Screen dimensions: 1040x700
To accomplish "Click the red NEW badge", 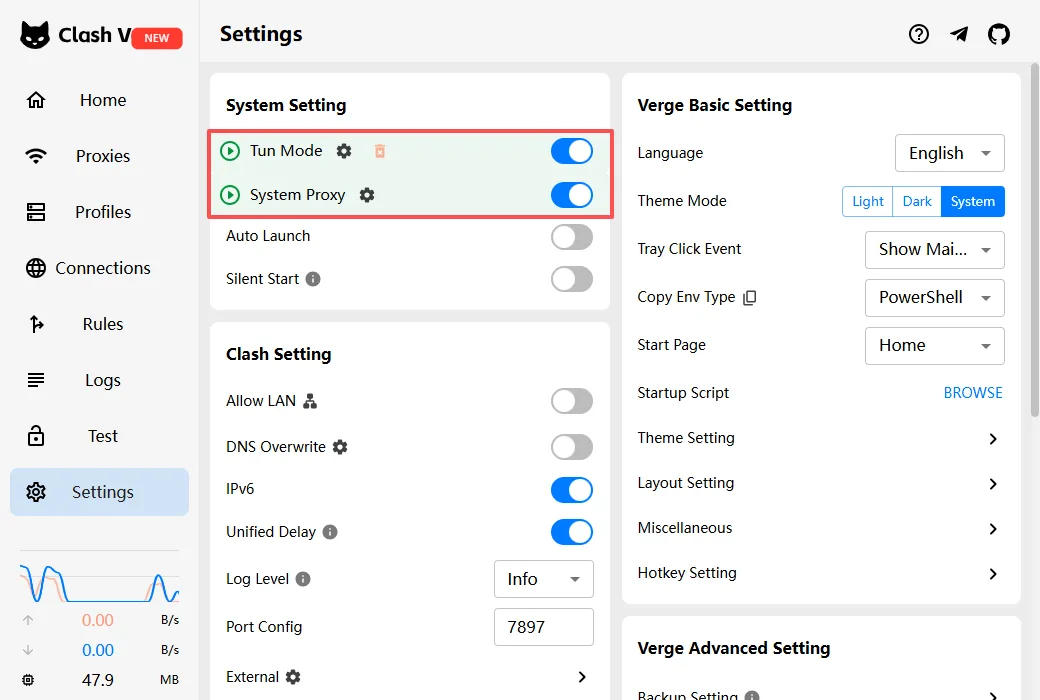I will tap(157, 38).
